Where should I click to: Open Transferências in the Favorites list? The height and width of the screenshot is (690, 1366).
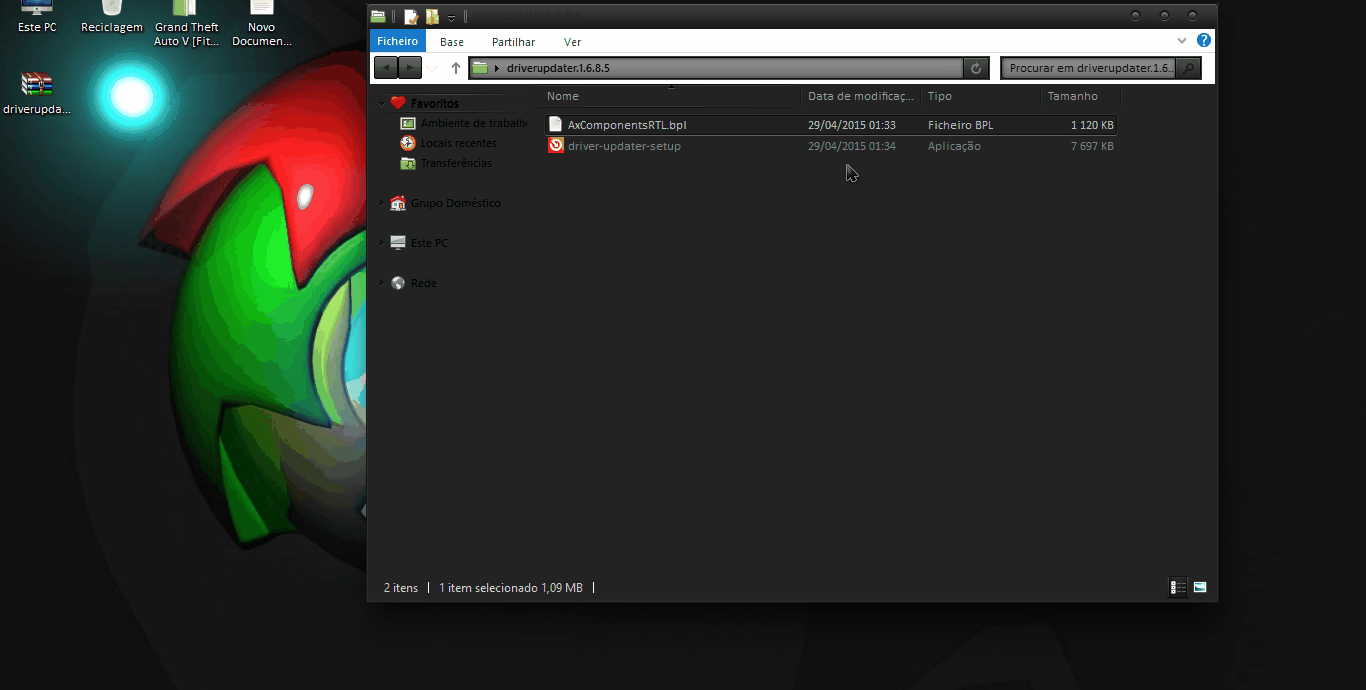point(455,163)
